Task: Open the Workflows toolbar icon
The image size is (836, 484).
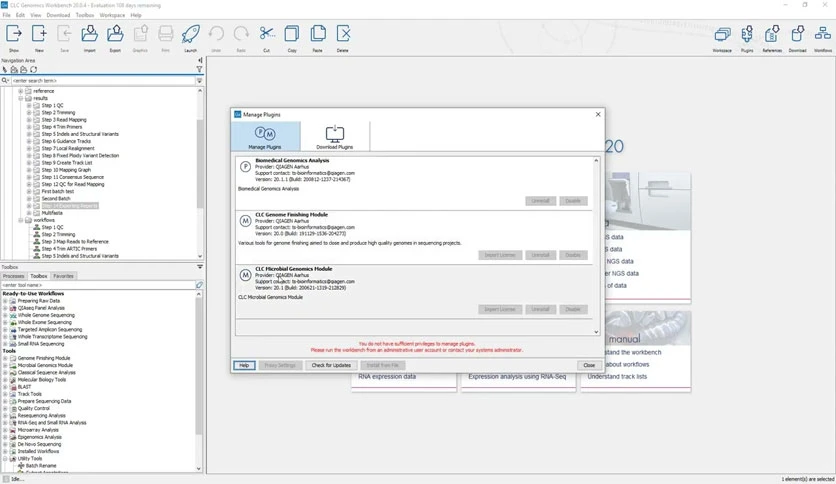Action: (x=823, y=35)
